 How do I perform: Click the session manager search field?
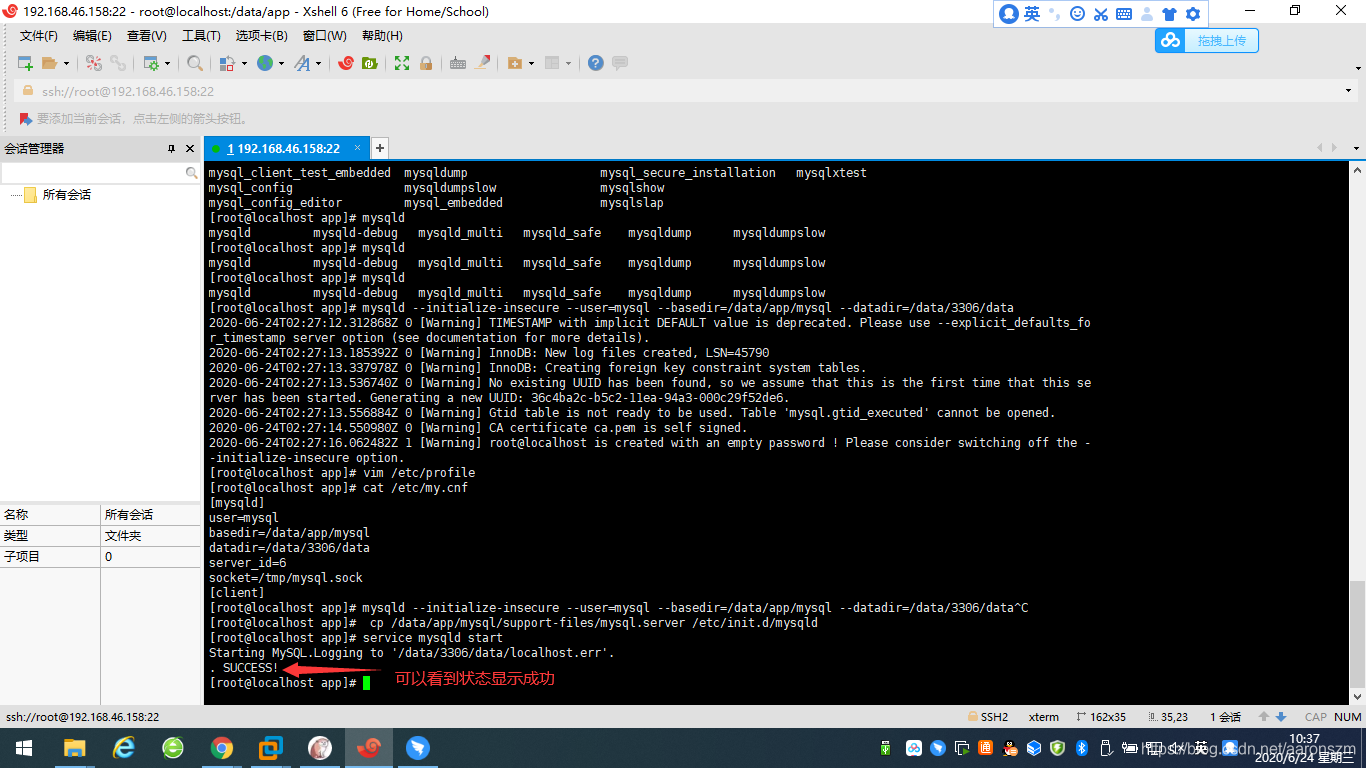(94, 173)
